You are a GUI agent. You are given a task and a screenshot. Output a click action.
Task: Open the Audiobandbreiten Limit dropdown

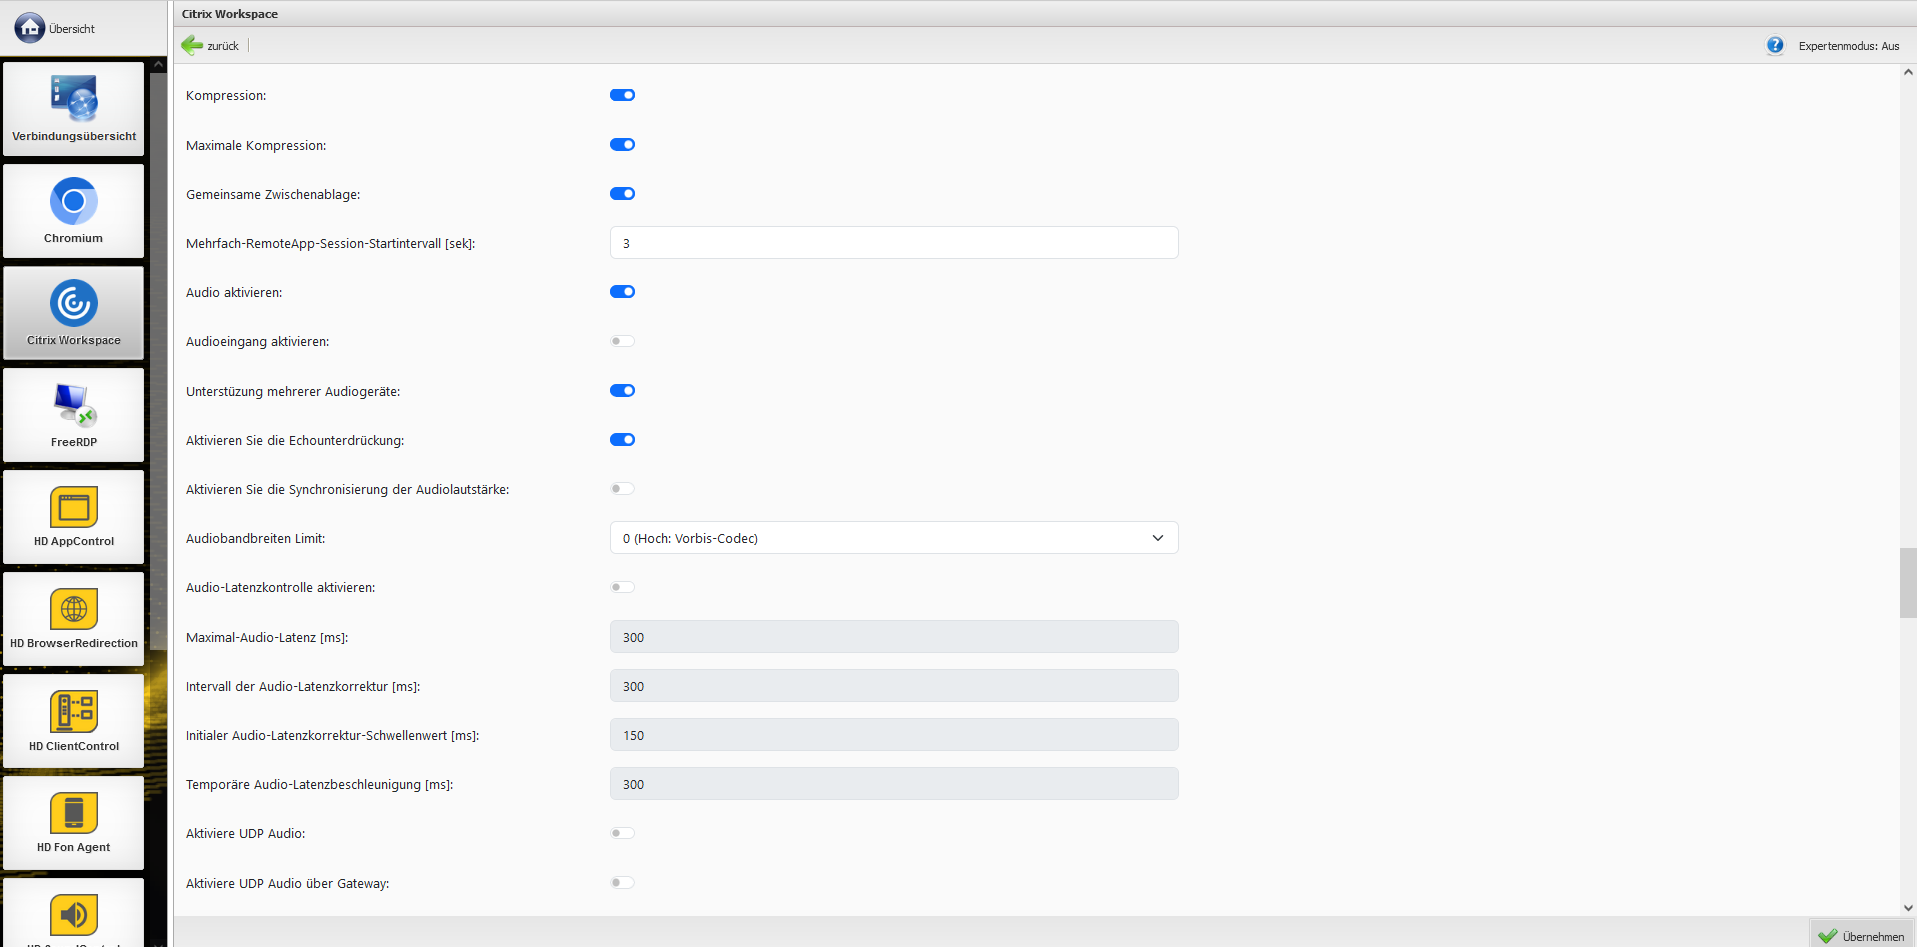click(x=894, y=538)
